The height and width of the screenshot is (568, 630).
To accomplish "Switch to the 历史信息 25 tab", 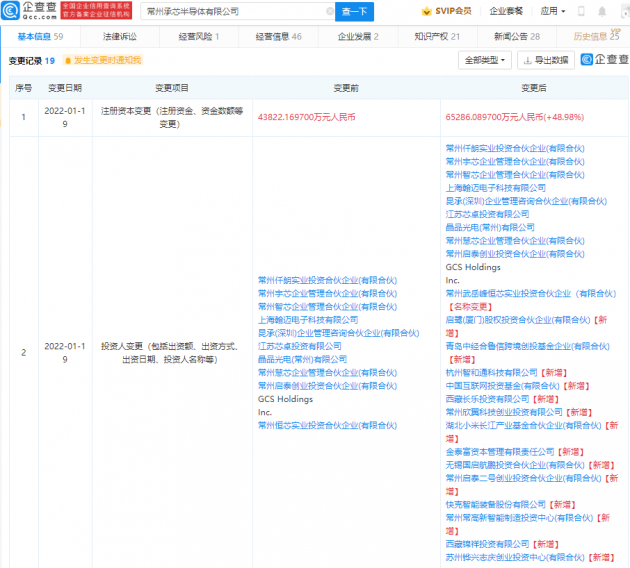I will 596,36.
